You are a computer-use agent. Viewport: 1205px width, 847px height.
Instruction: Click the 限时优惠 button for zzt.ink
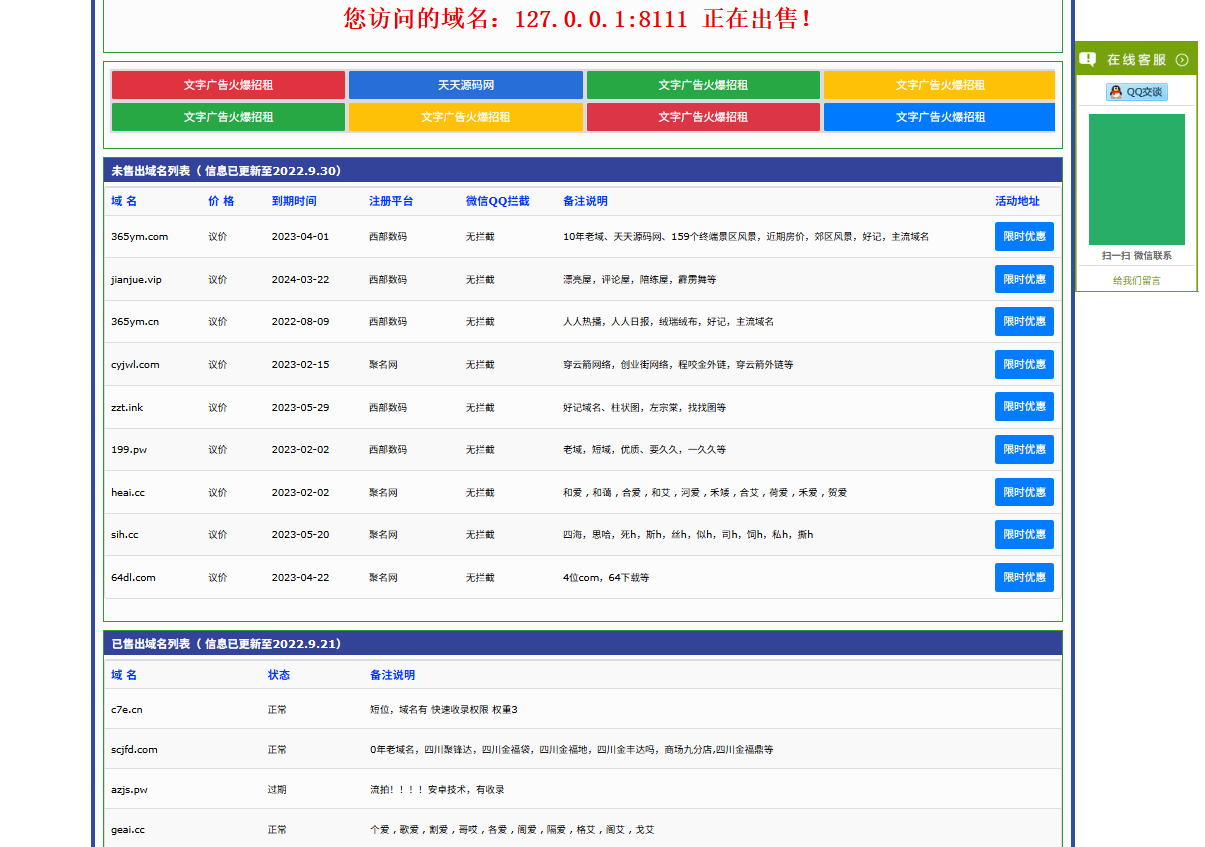[1023, 407]
